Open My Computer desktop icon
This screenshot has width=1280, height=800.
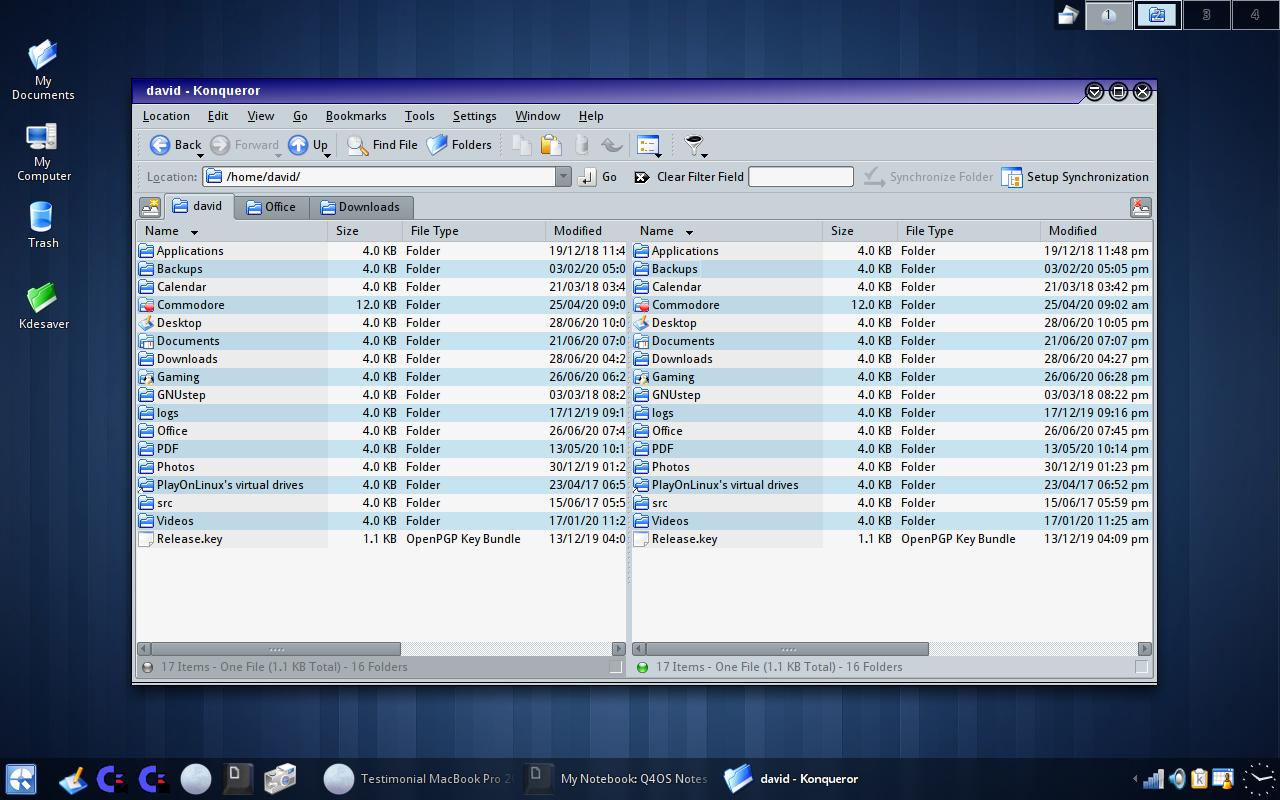[x=43, y=151]
